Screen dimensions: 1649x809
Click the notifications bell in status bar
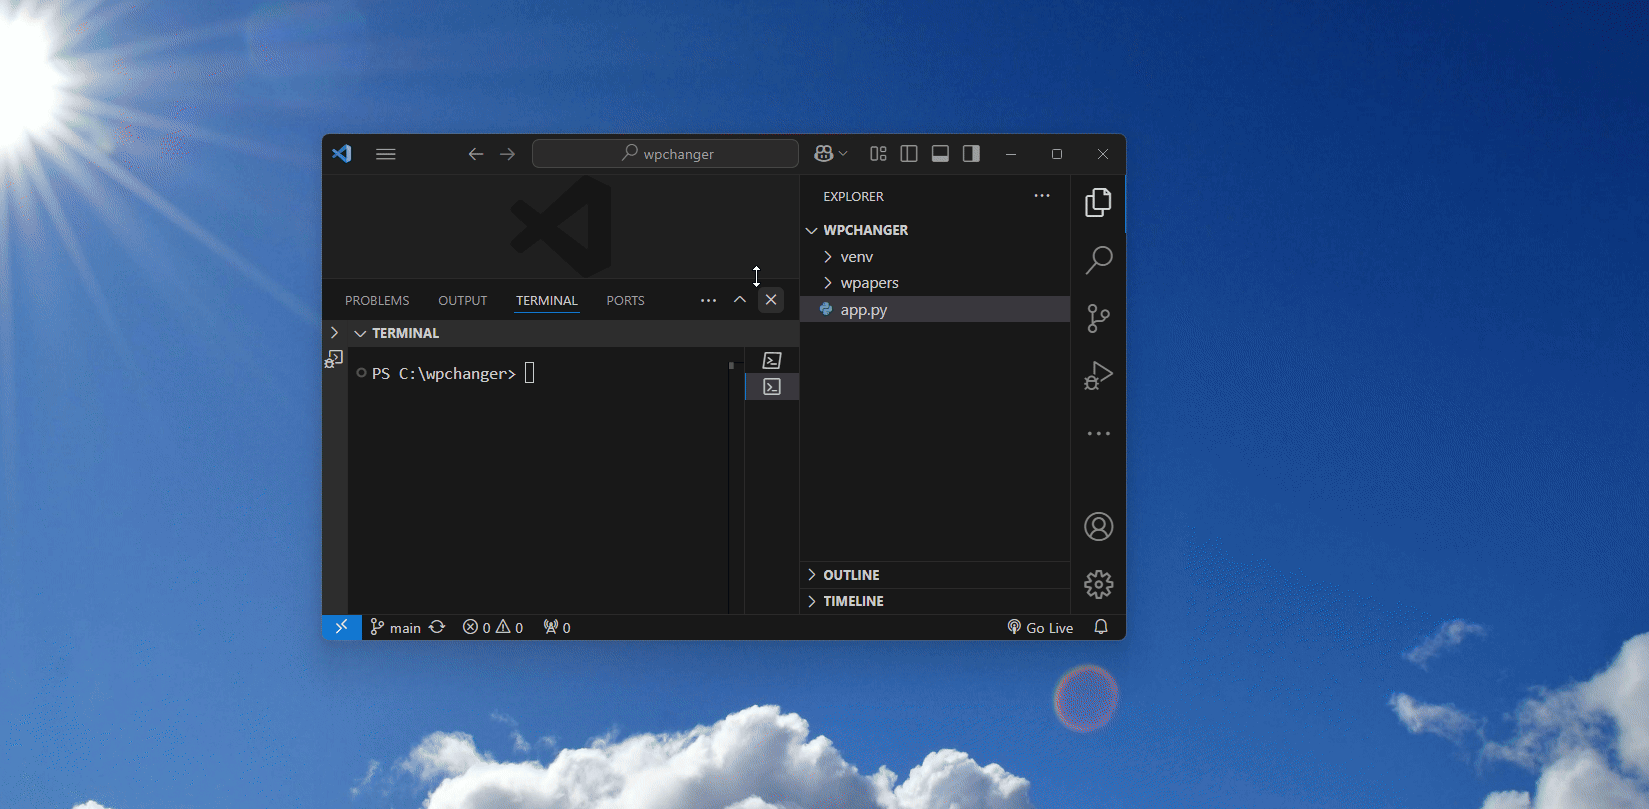[x=1101, y=627]
